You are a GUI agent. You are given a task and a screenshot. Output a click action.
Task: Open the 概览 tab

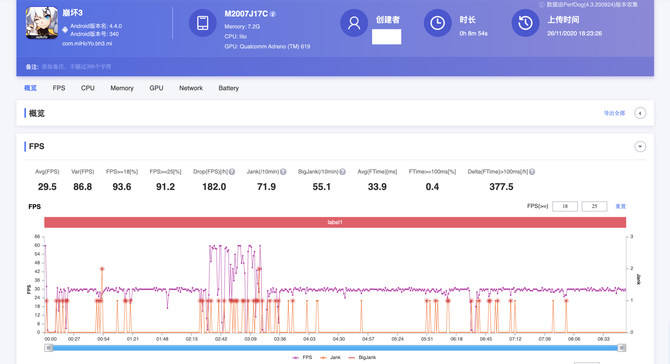point(30,88)
